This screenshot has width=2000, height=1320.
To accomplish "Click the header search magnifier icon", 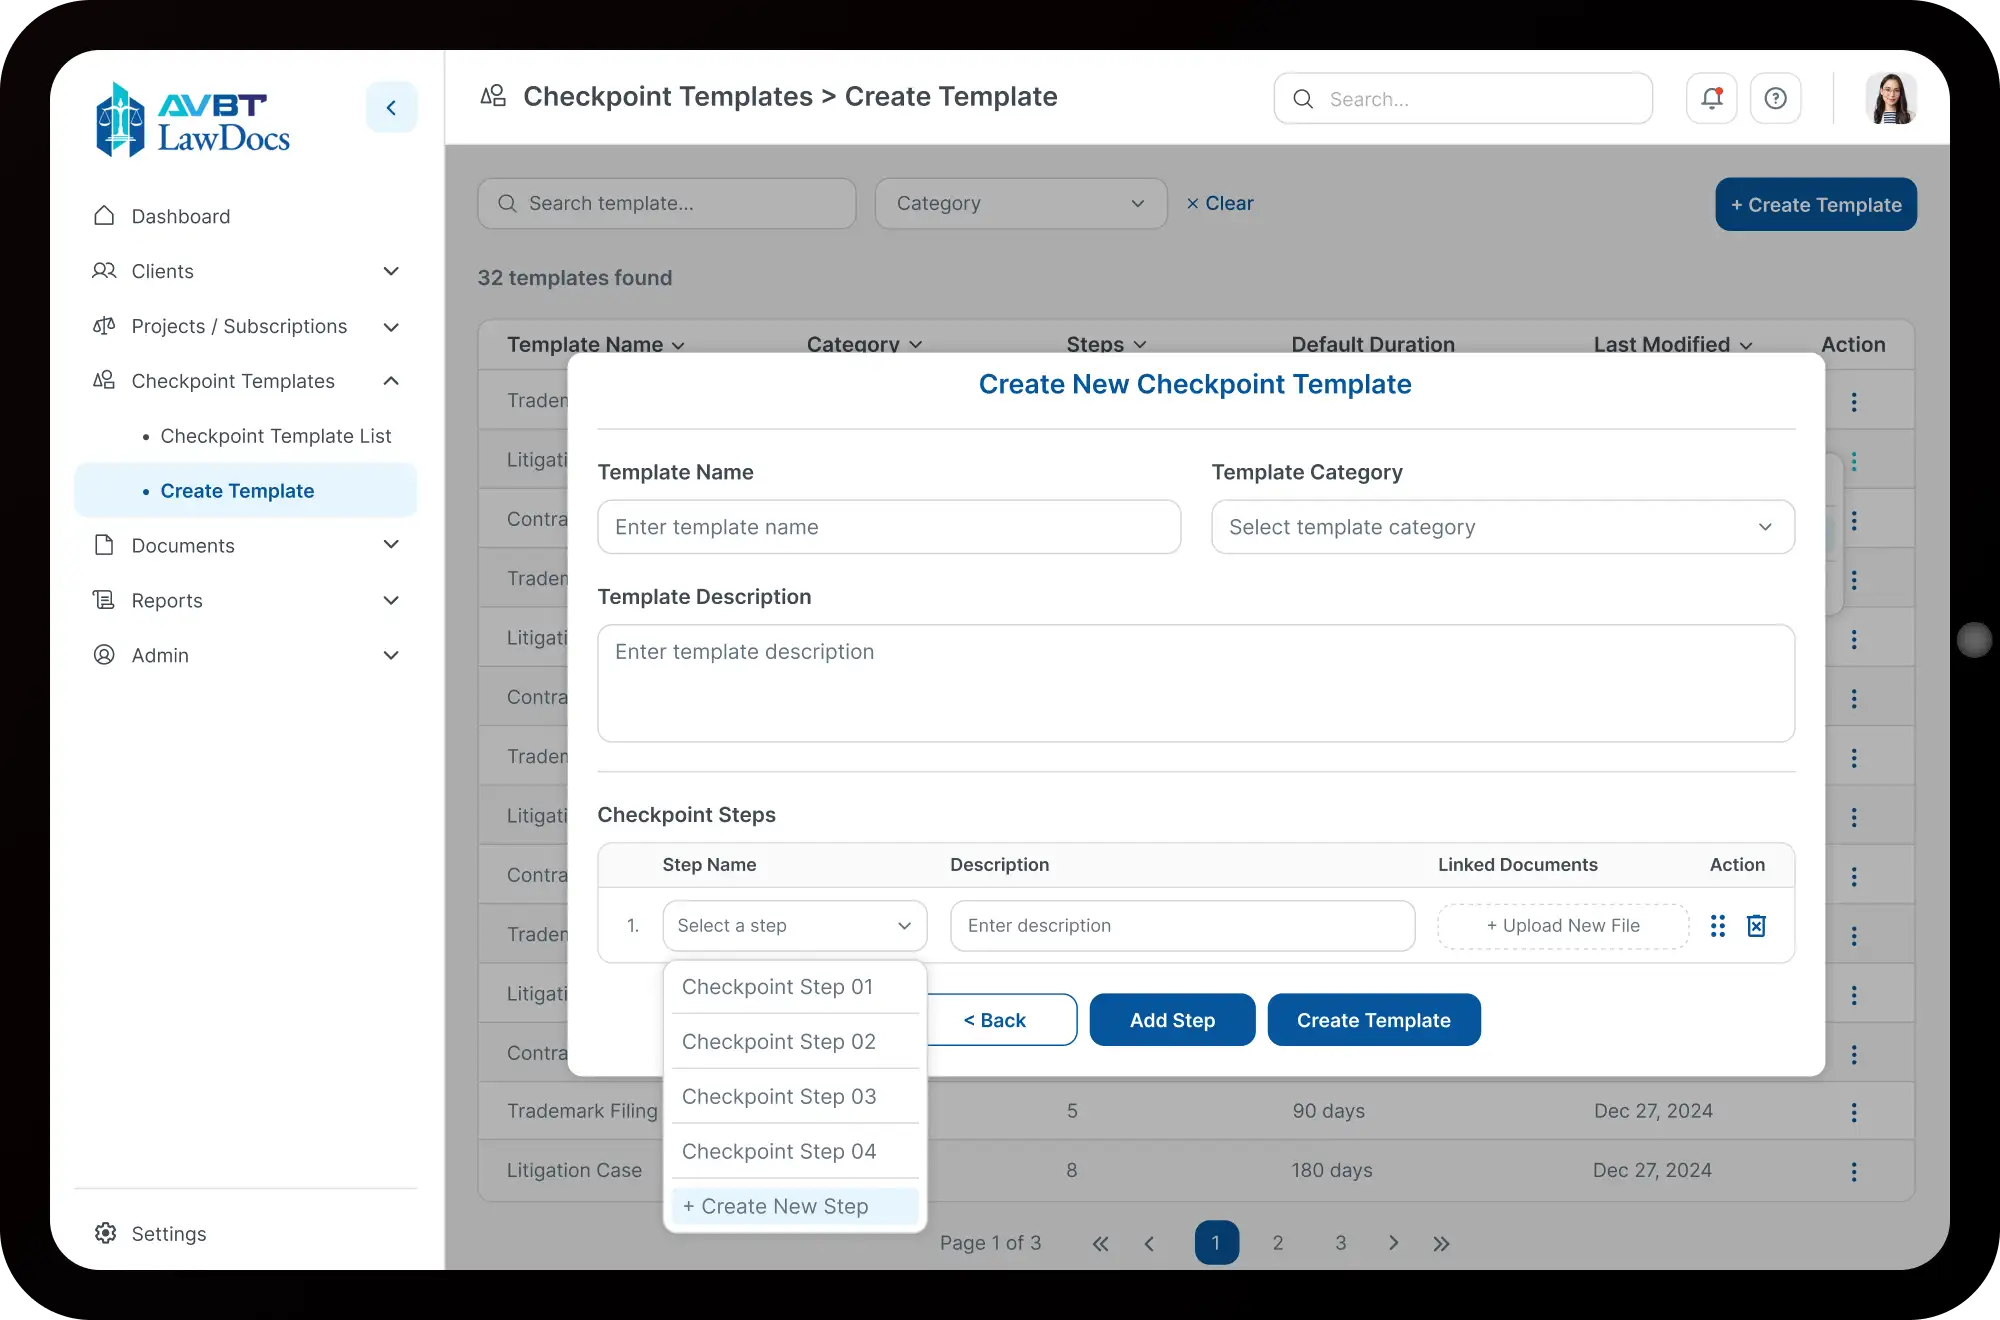I will tap(1303, 99).
